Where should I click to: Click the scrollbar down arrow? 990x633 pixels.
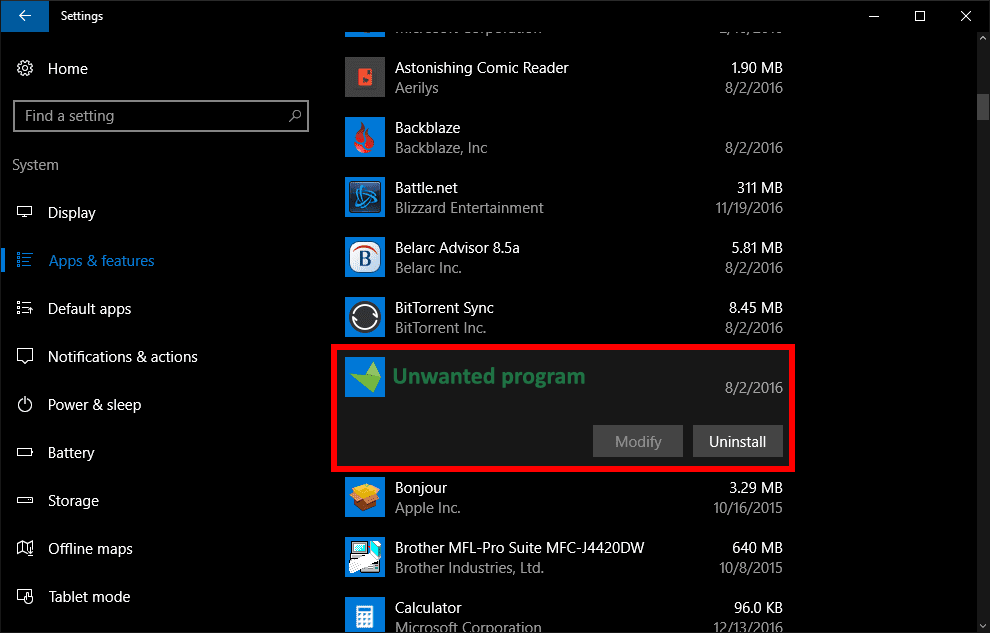click(982, 625)
